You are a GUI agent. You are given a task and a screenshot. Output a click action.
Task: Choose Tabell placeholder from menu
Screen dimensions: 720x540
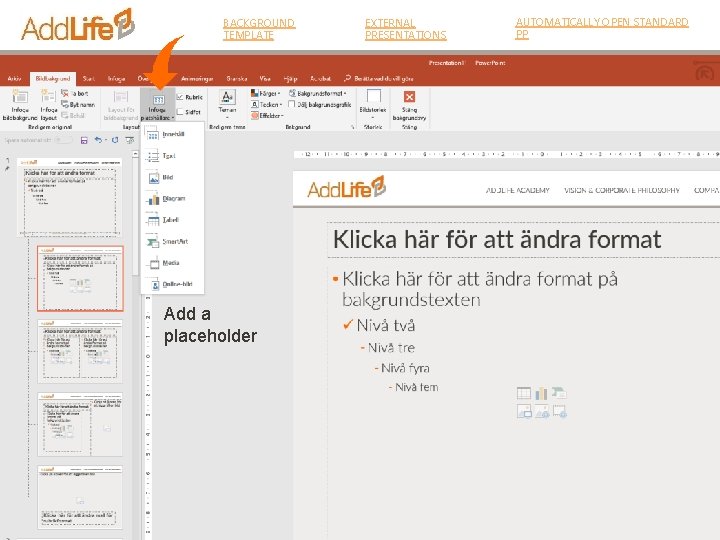point(172,220)
